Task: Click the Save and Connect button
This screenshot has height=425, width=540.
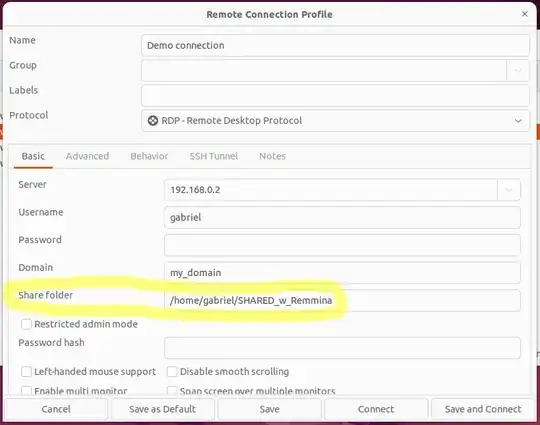Action: [x=483, y=409]
